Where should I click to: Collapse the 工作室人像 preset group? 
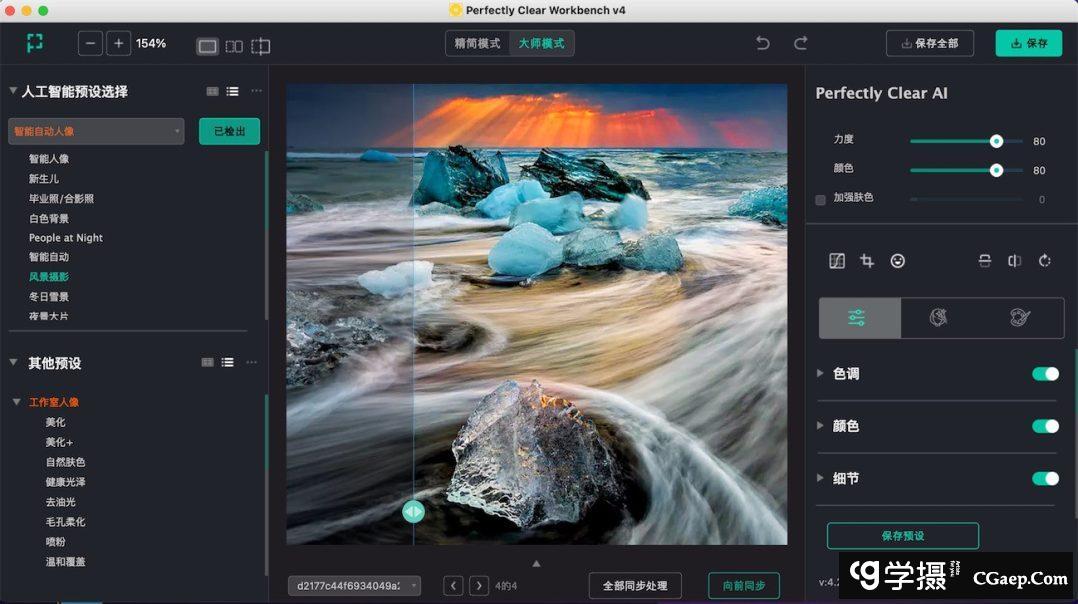[17, 402]
